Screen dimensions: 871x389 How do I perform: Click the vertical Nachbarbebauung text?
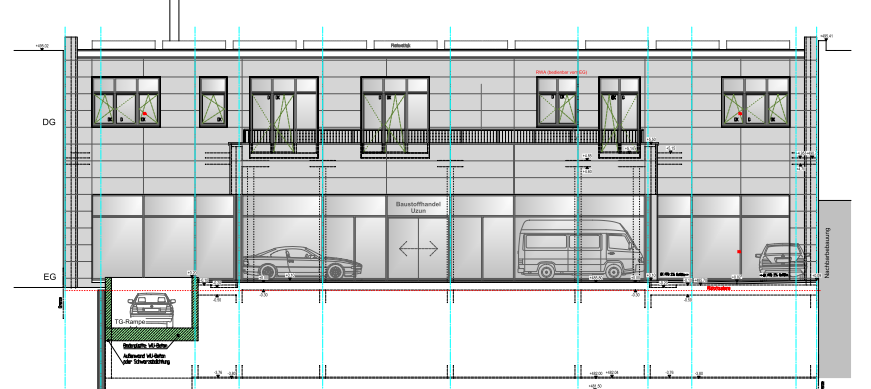click(x=828, y=253)
